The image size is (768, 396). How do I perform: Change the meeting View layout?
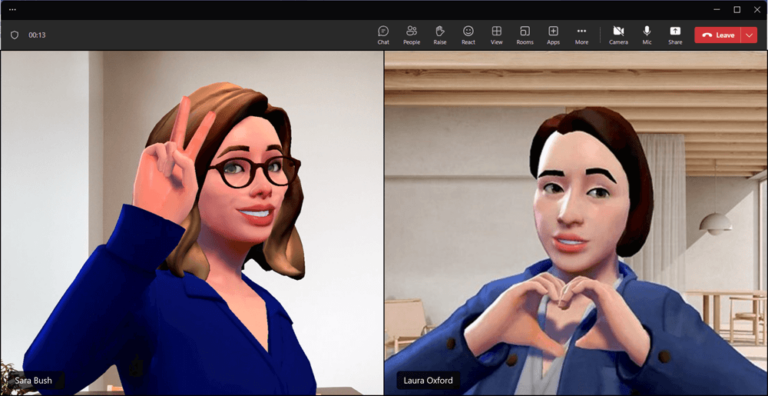tap(497, 35)
